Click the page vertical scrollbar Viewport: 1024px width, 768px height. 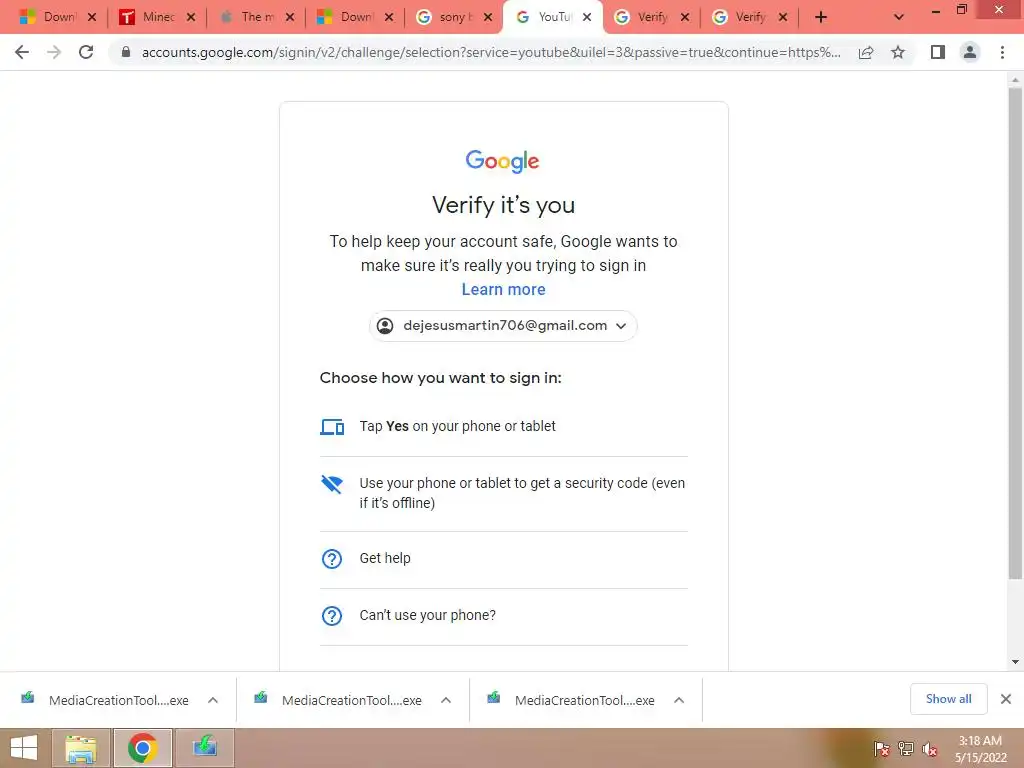(1015, 333)
